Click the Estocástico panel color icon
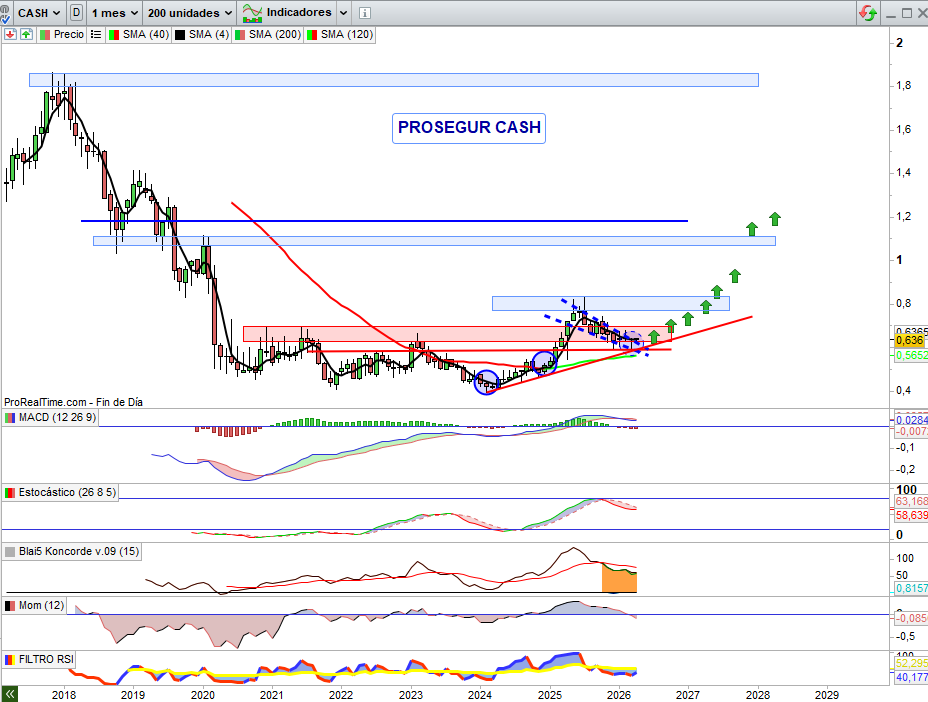This screenshot has width=928, height=702. pos(10,492)
